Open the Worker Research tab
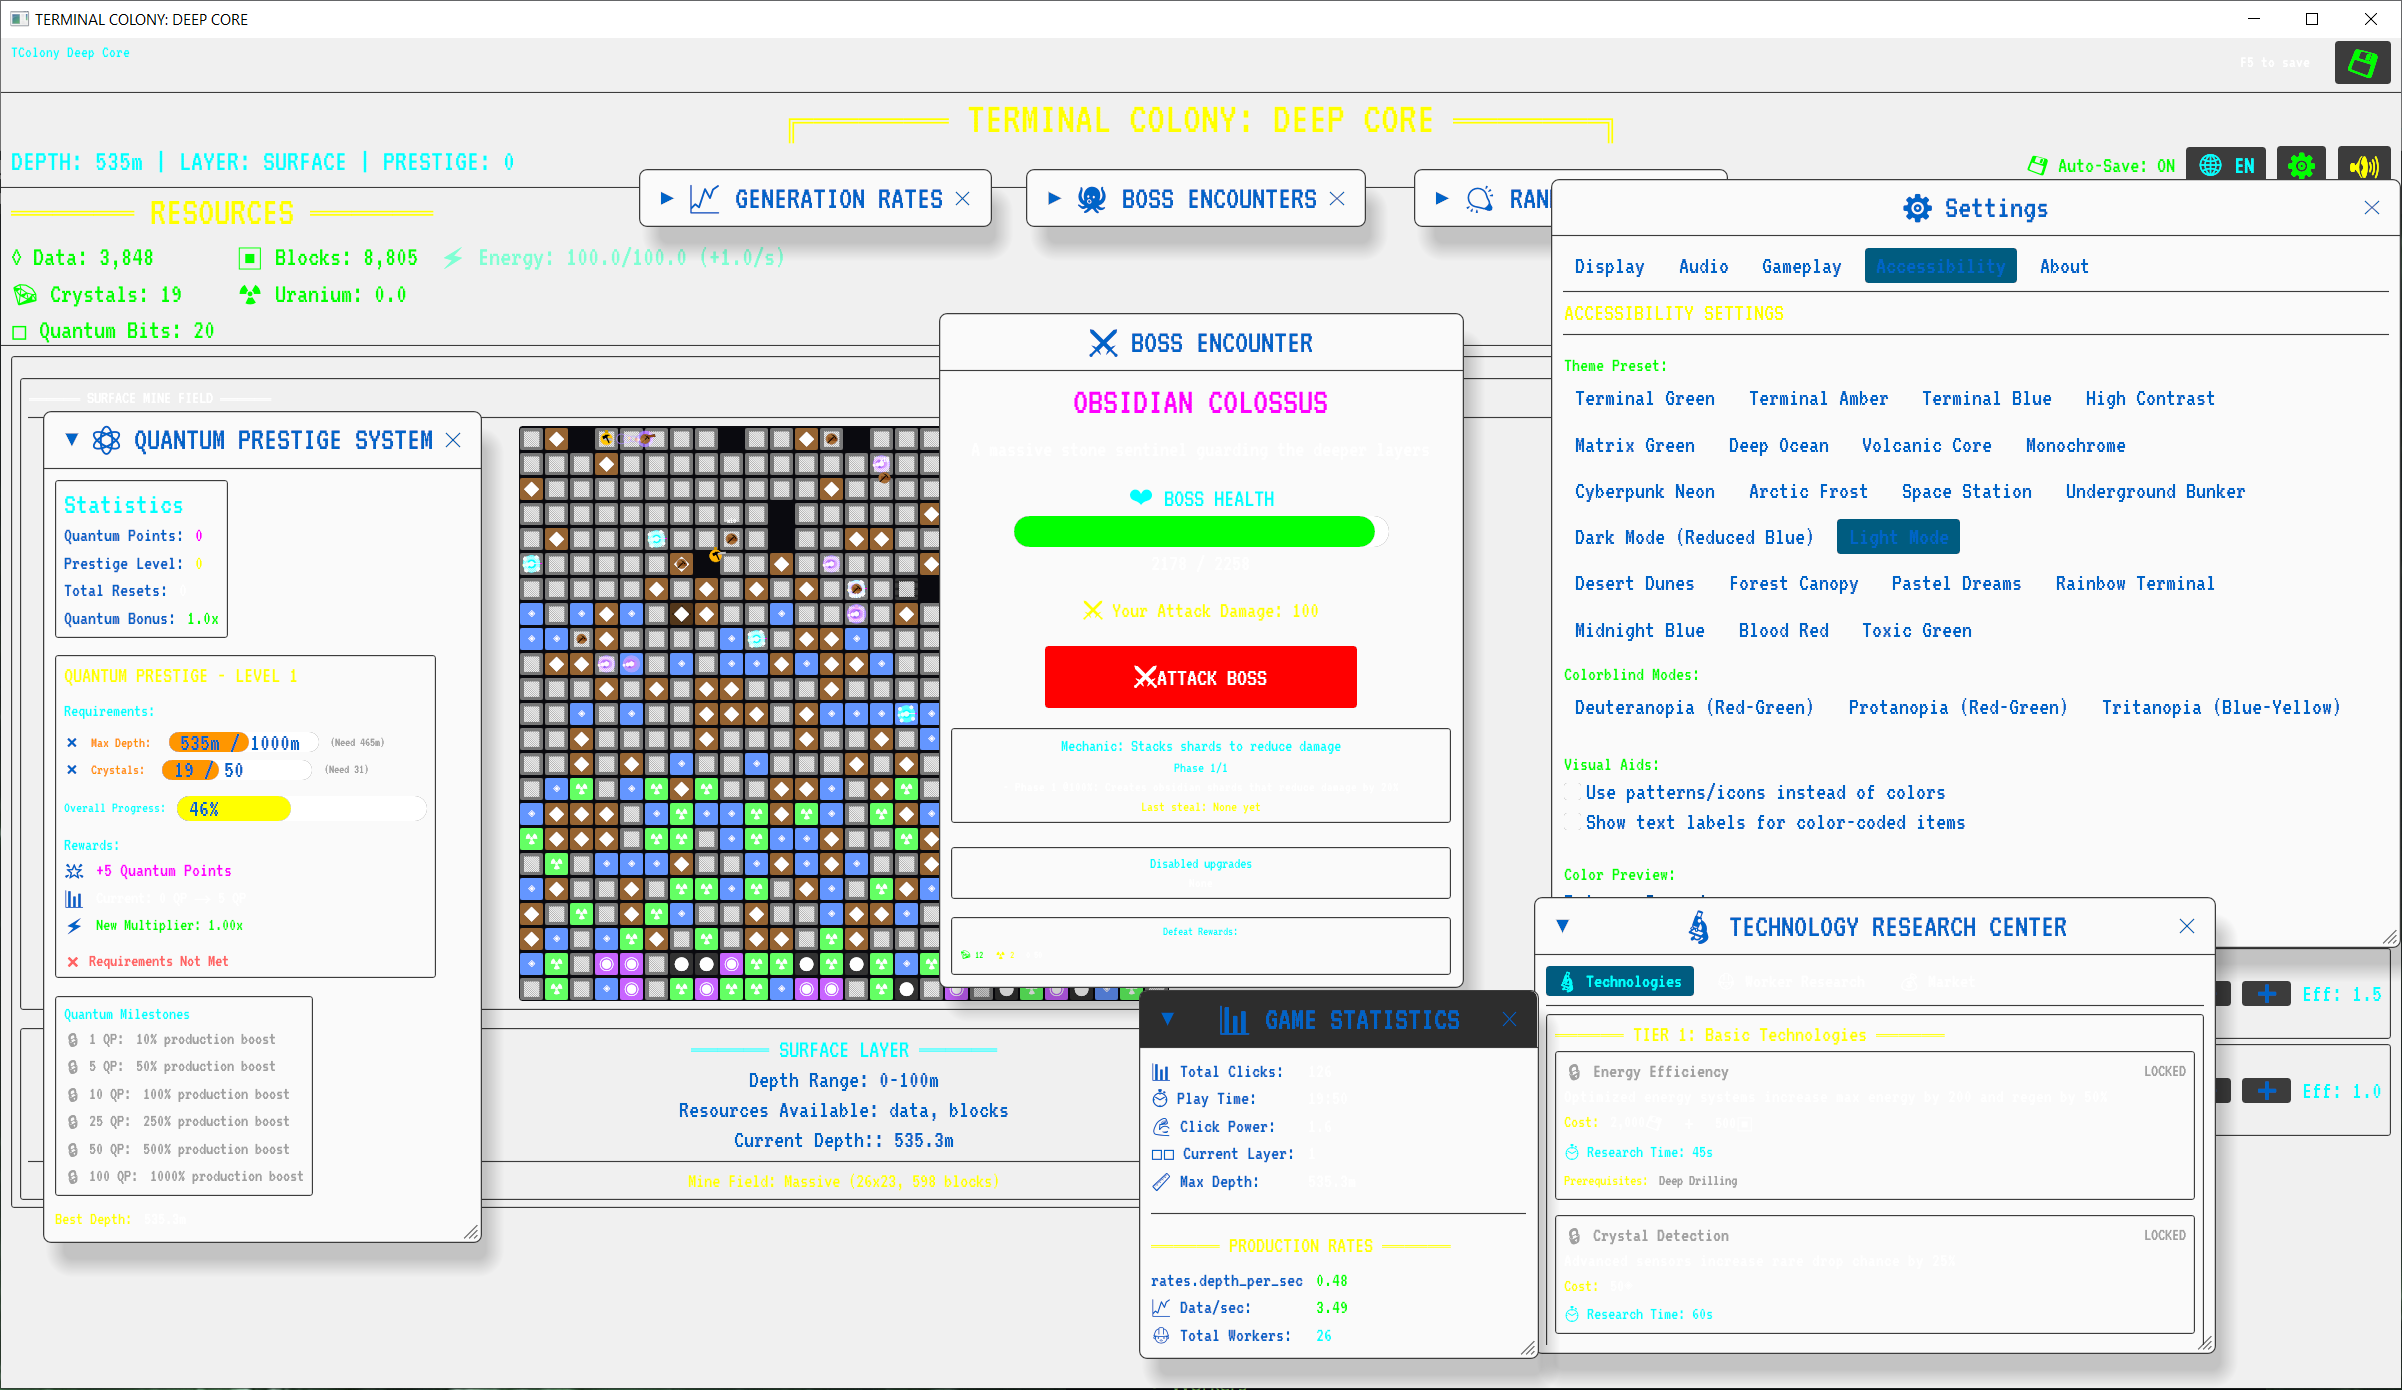 [1789, 982]
